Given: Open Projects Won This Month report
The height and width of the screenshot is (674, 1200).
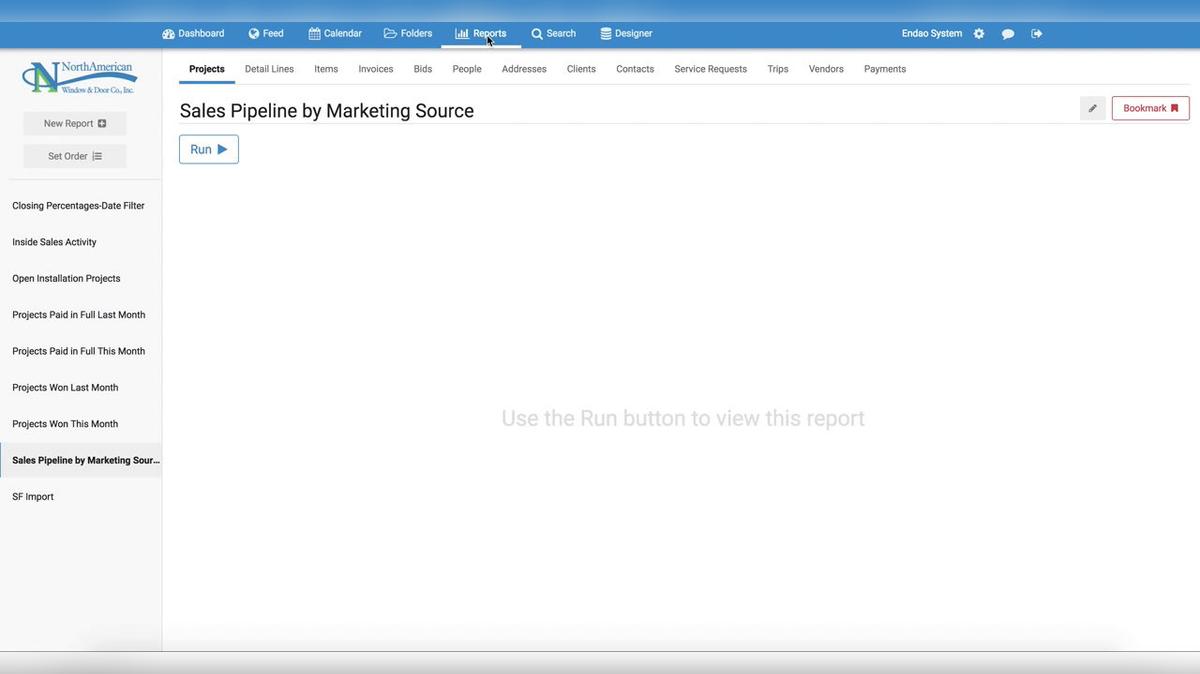Looking at the screenshot, I should (x=66, y=424).
